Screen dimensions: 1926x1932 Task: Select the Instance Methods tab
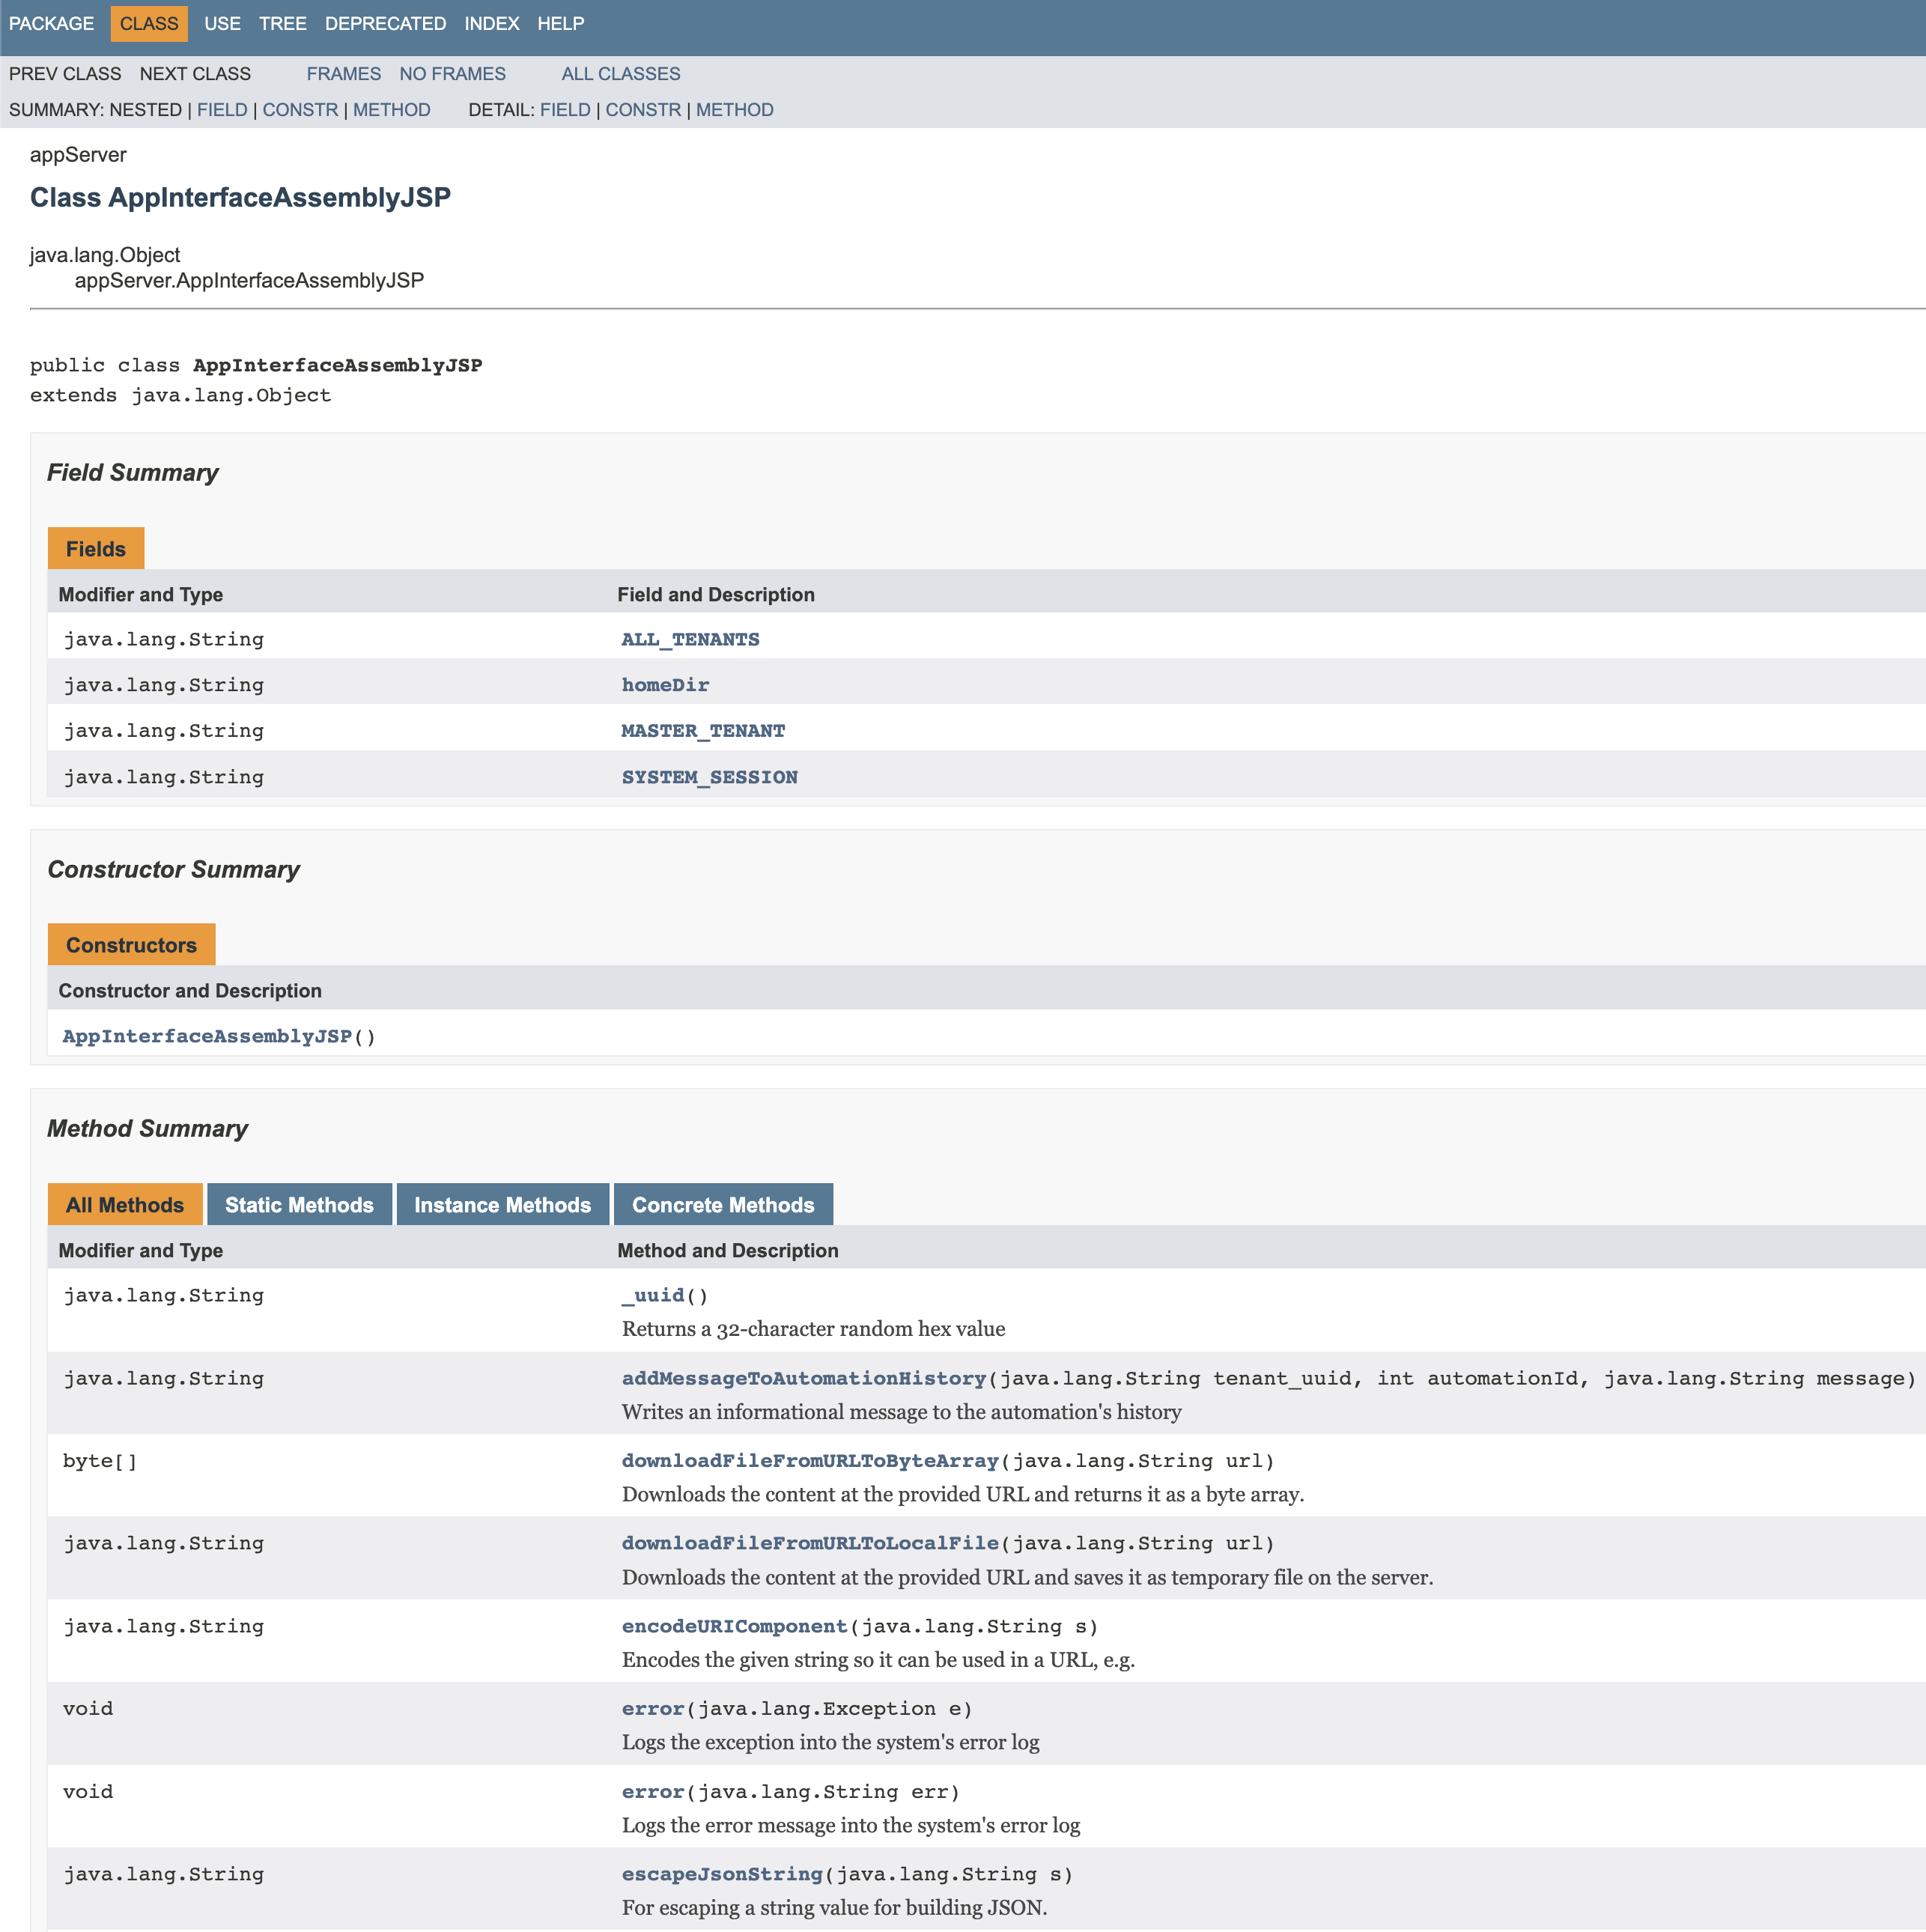click(x=502, y=1205)
